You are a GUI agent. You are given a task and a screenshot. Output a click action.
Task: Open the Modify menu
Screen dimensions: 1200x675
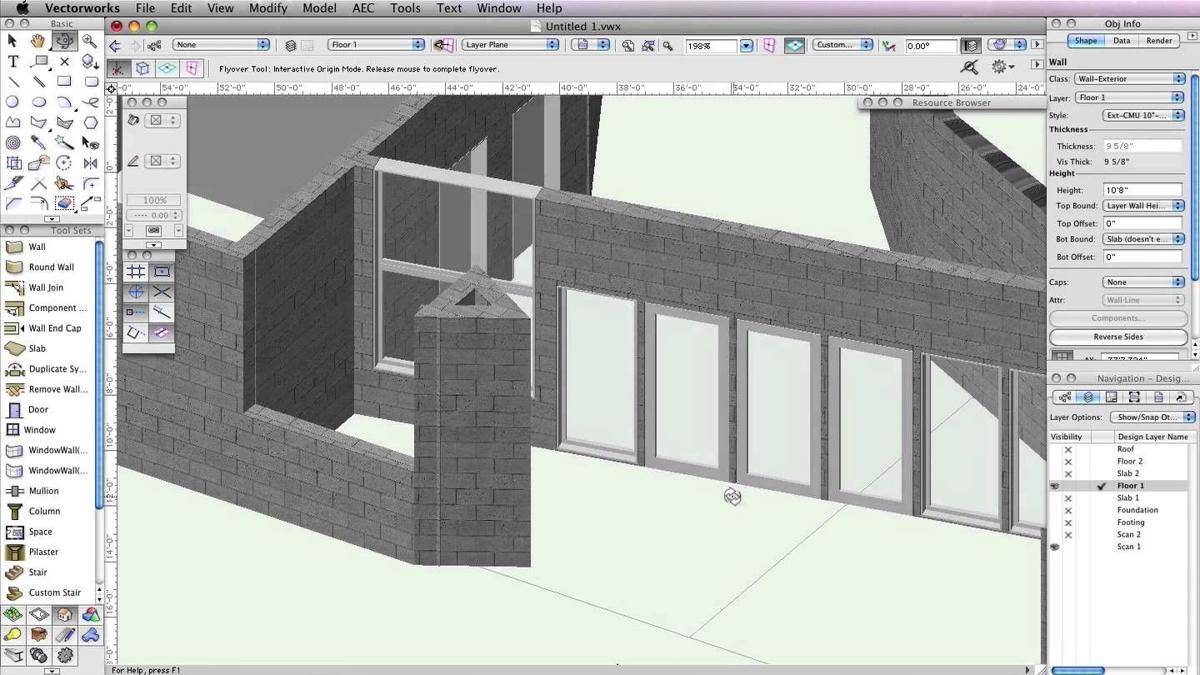268,8
